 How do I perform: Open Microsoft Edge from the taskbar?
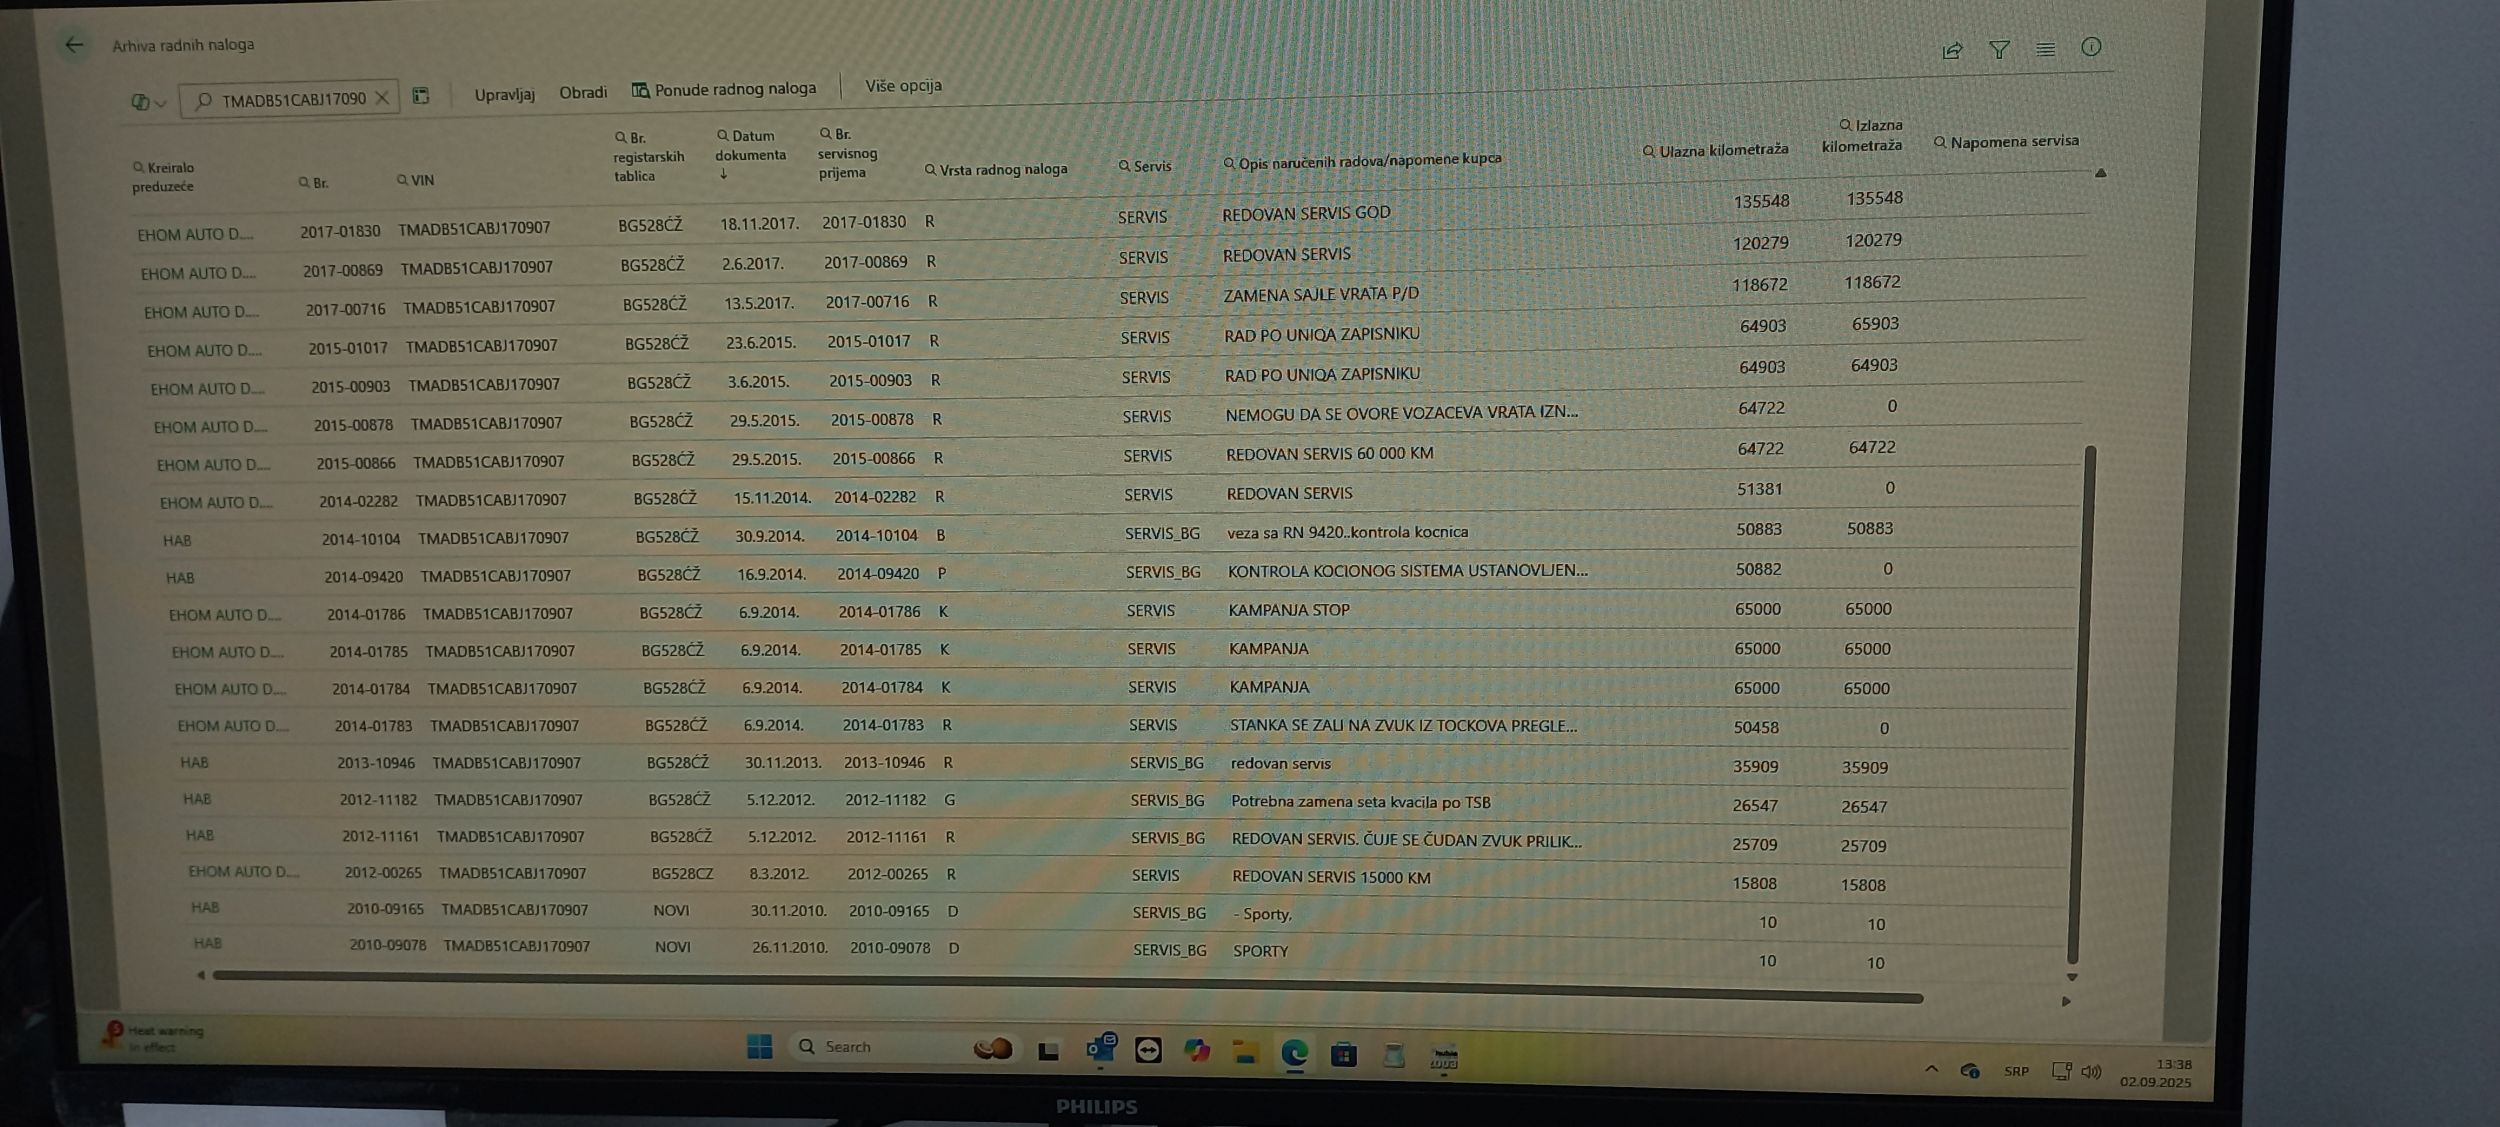point(1294,1053)
